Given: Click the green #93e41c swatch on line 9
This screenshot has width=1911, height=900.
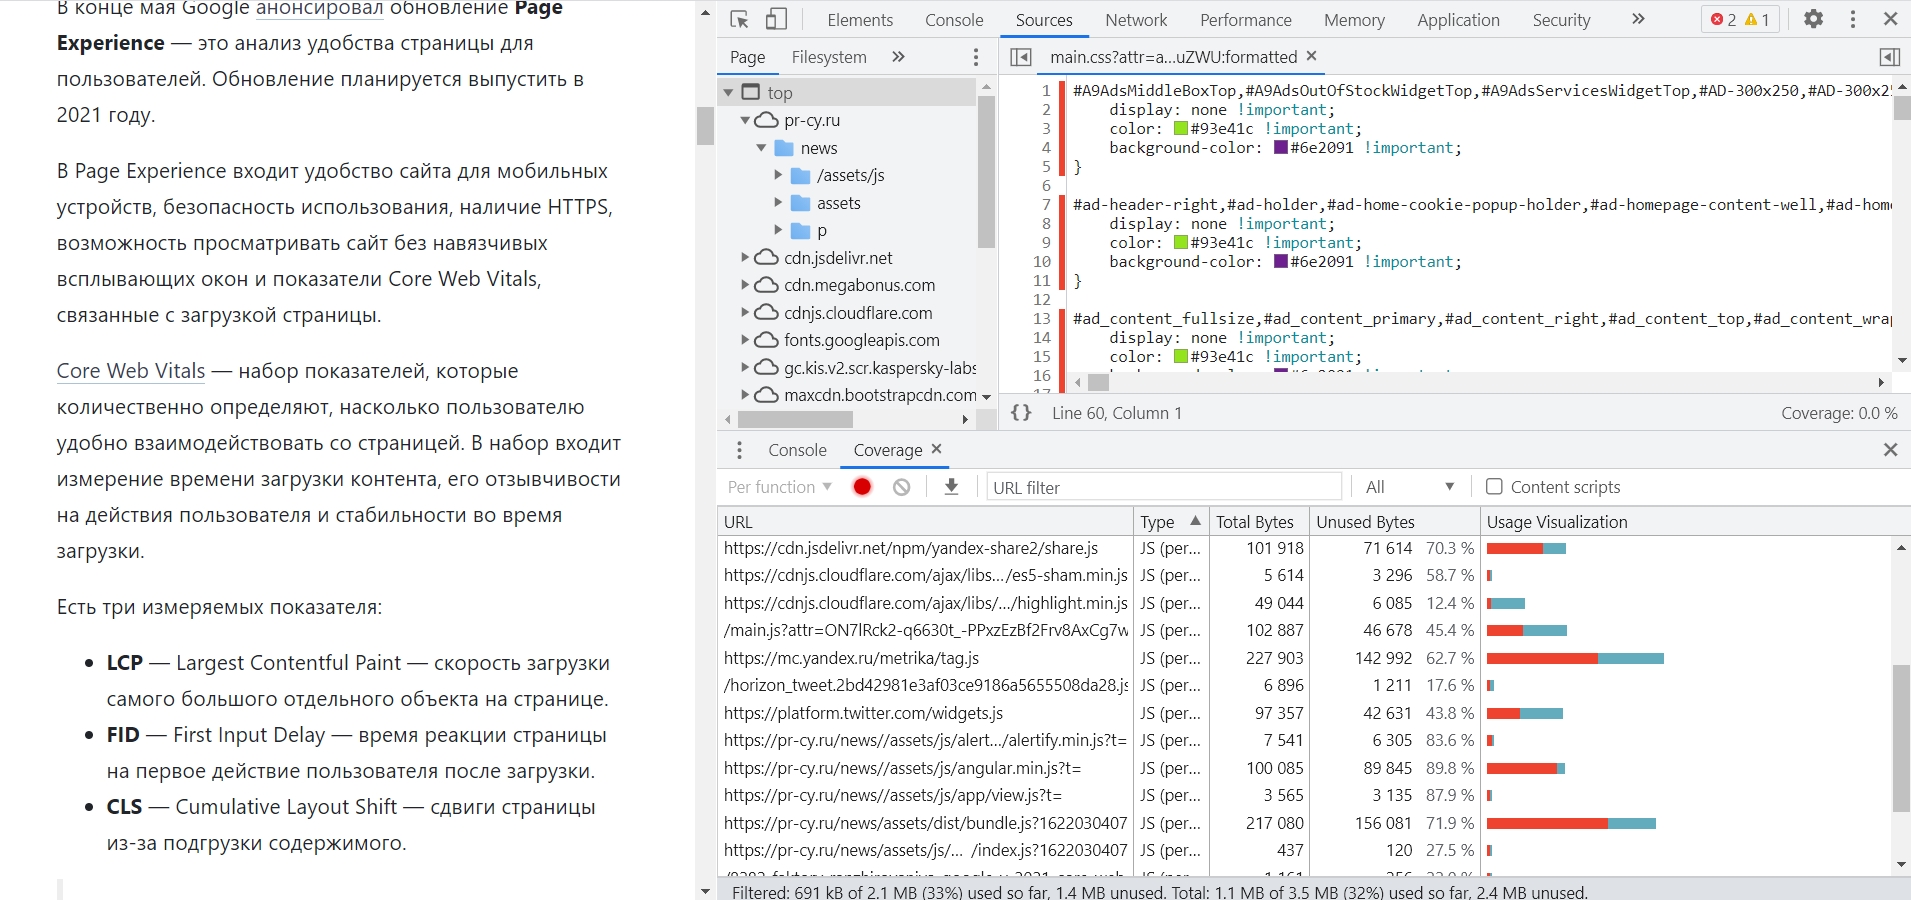Looking at the screenshot, I should point(1180,242).
